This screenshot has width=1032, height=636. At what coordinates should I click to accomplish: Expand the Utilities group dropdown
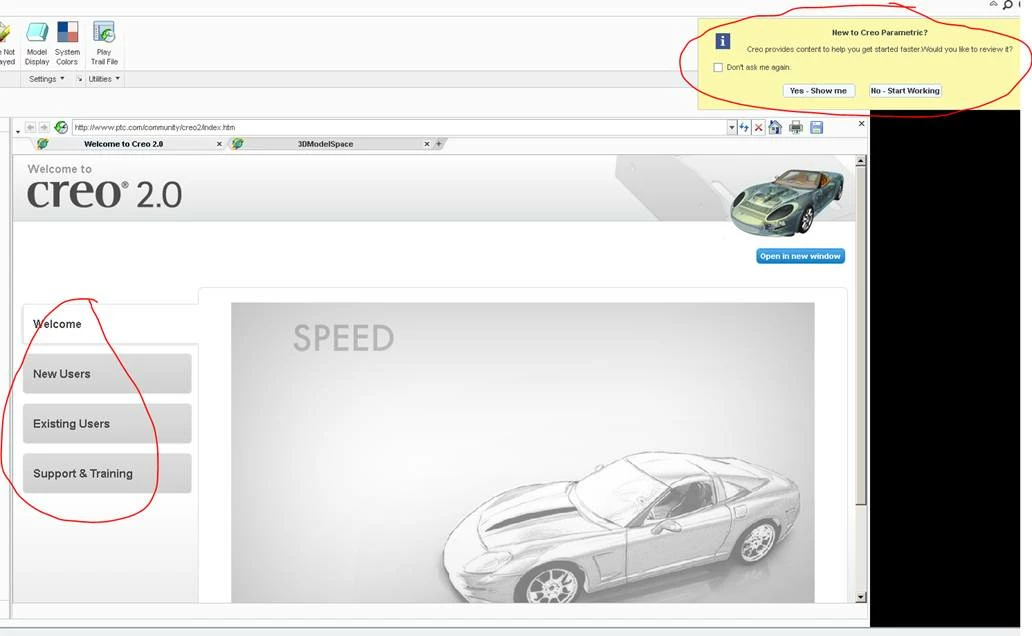(x=105, y=79)
